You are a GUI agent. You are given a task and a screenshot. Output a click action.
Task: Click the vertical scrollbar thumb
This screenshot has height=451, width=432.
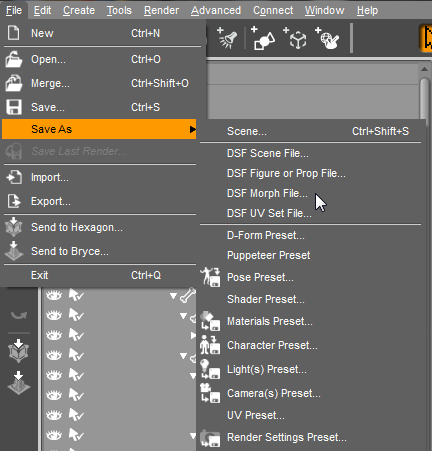coord(424,99)
